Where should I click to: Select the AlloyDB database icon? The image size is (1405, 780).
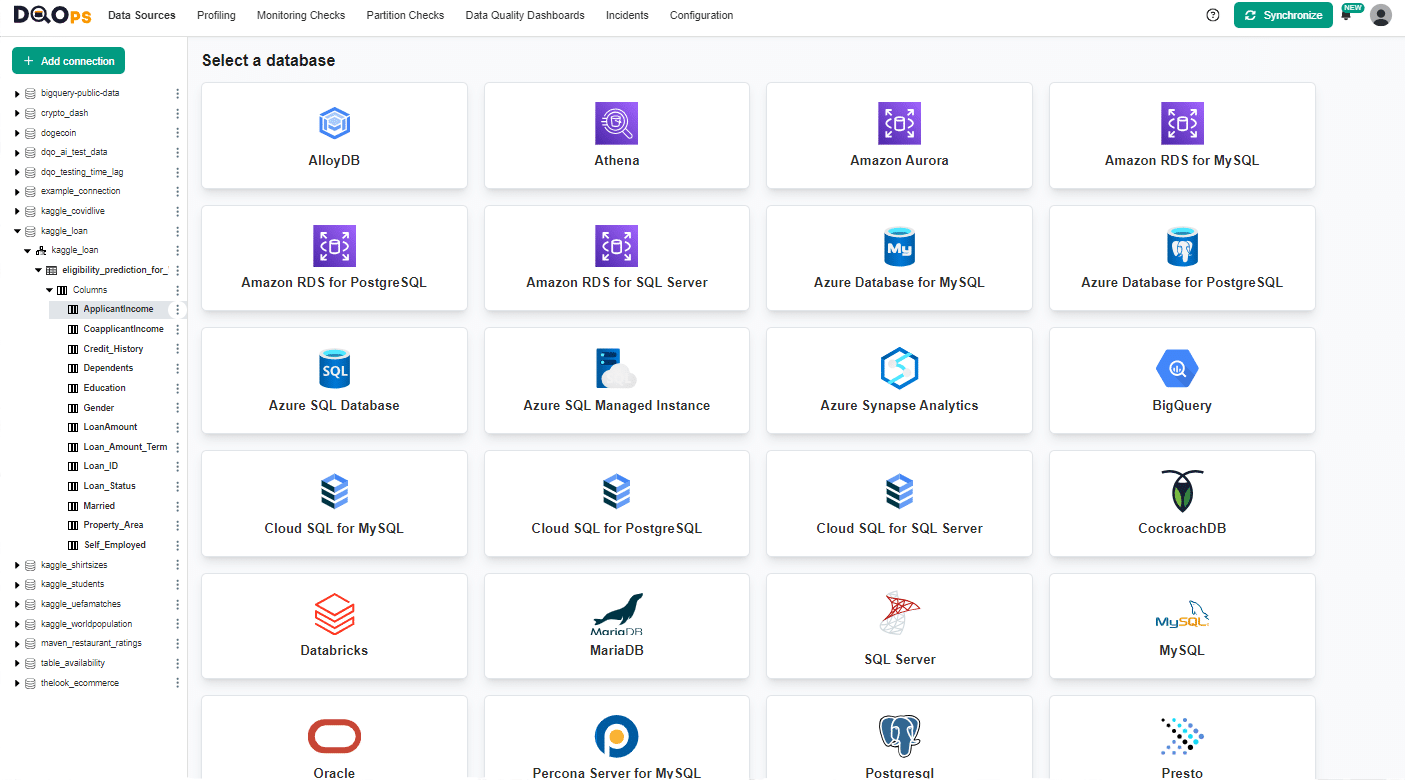point(334,124)
